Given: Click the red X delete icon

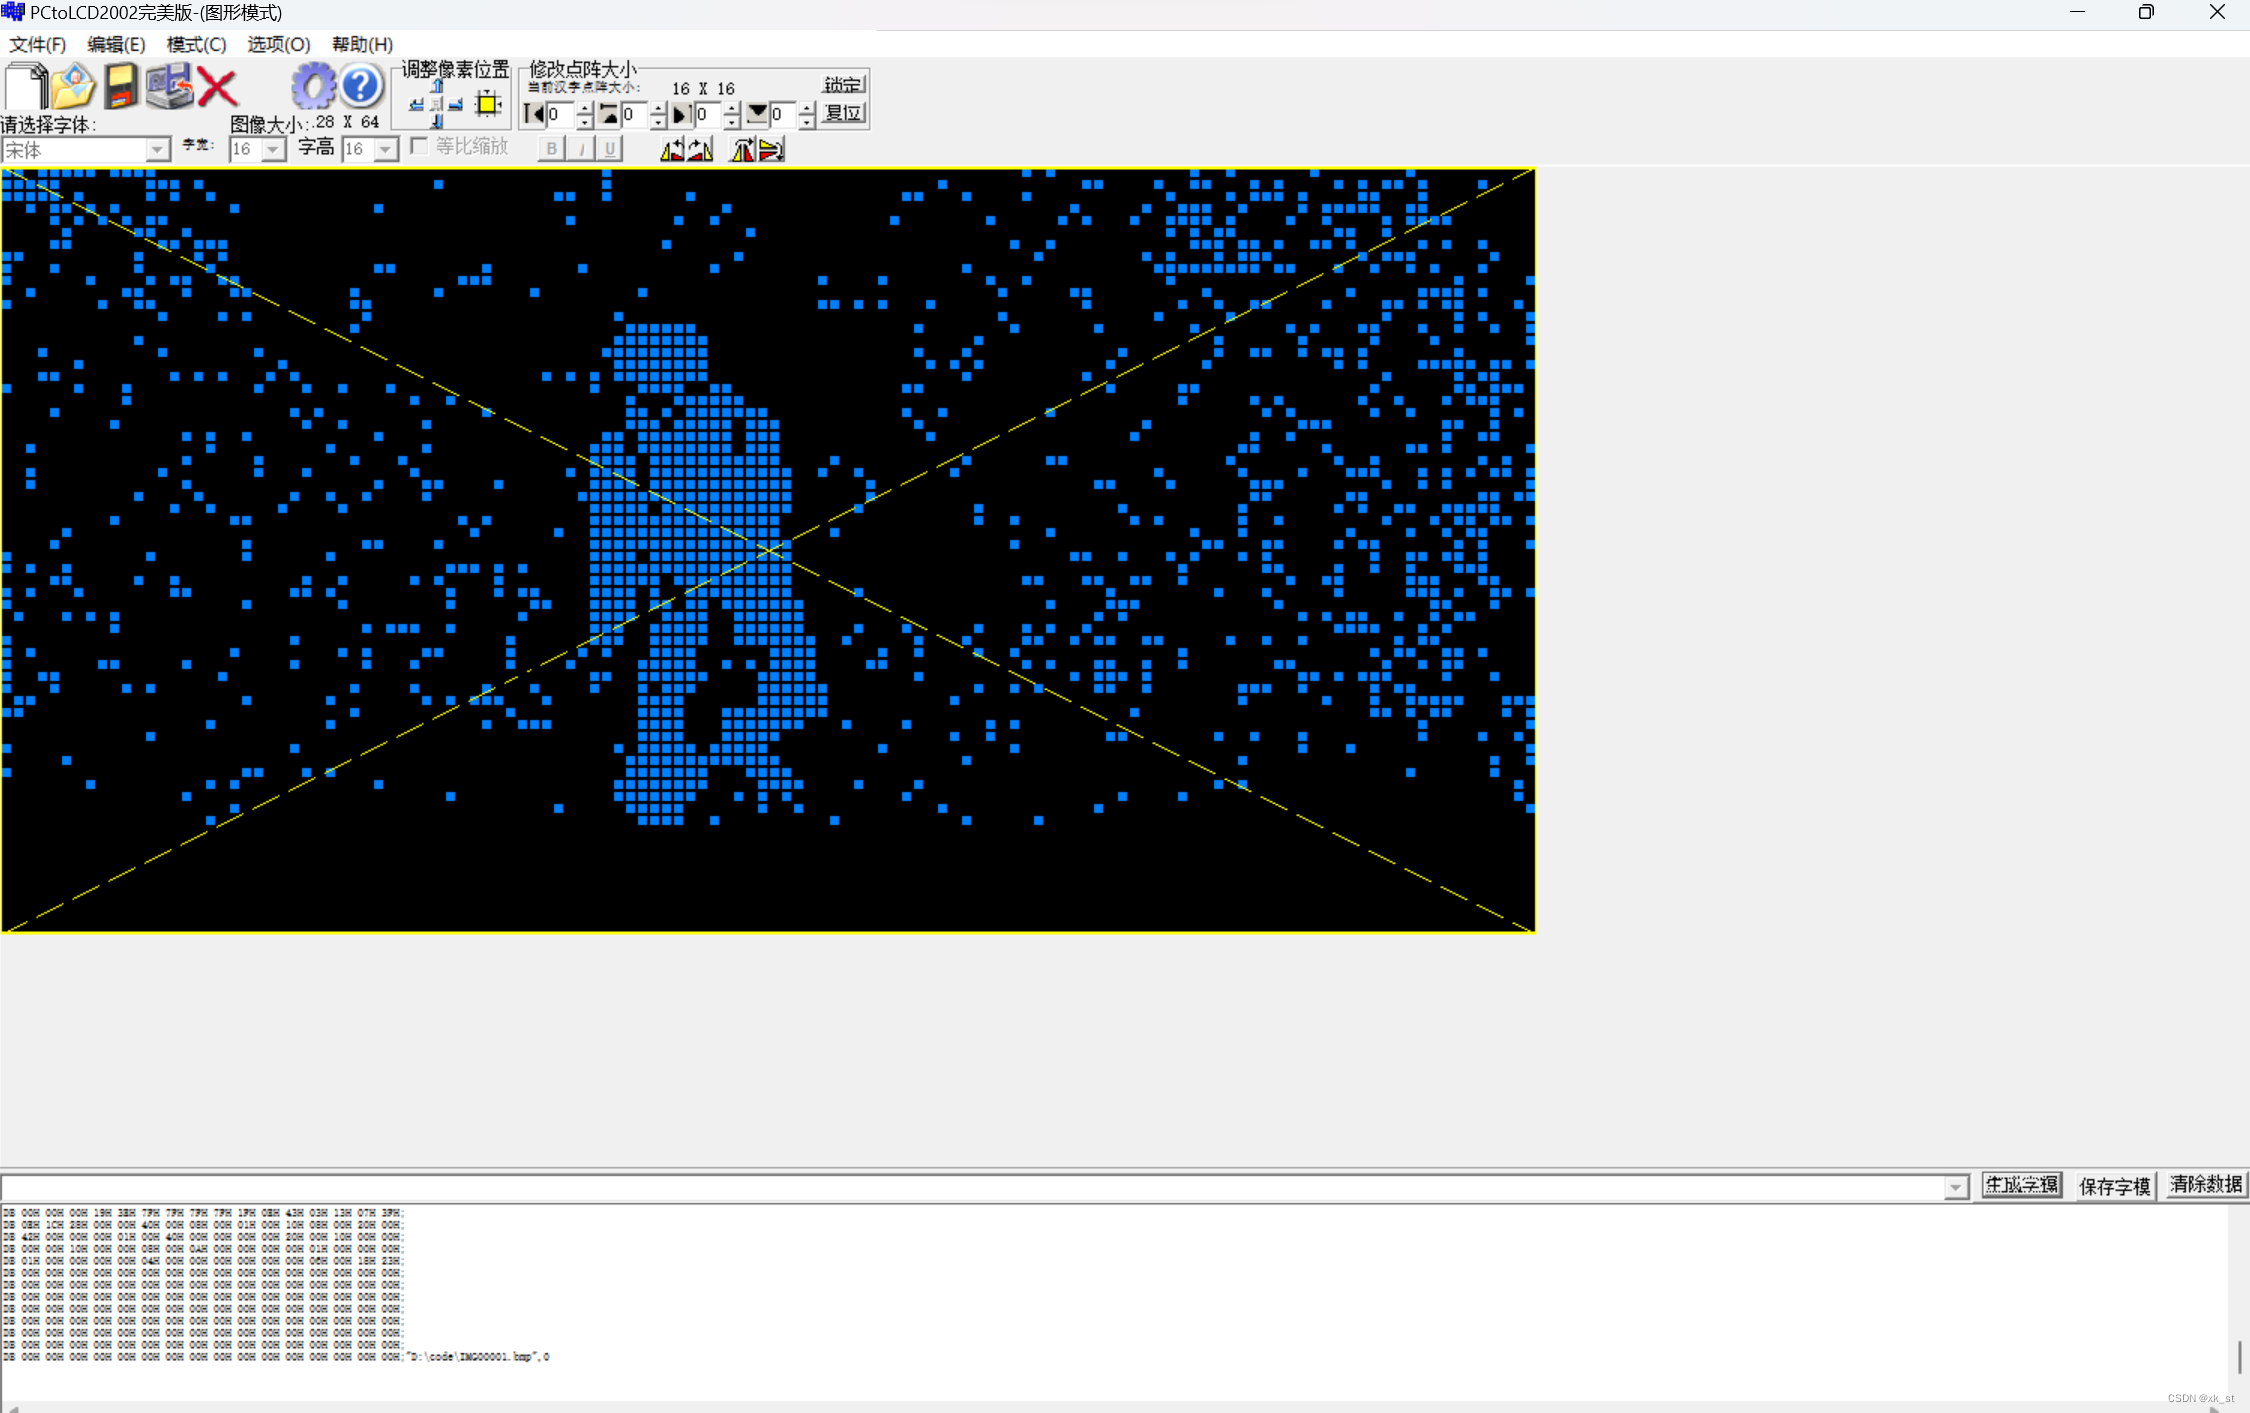Looking at the screenshot, I should (217, 87).
